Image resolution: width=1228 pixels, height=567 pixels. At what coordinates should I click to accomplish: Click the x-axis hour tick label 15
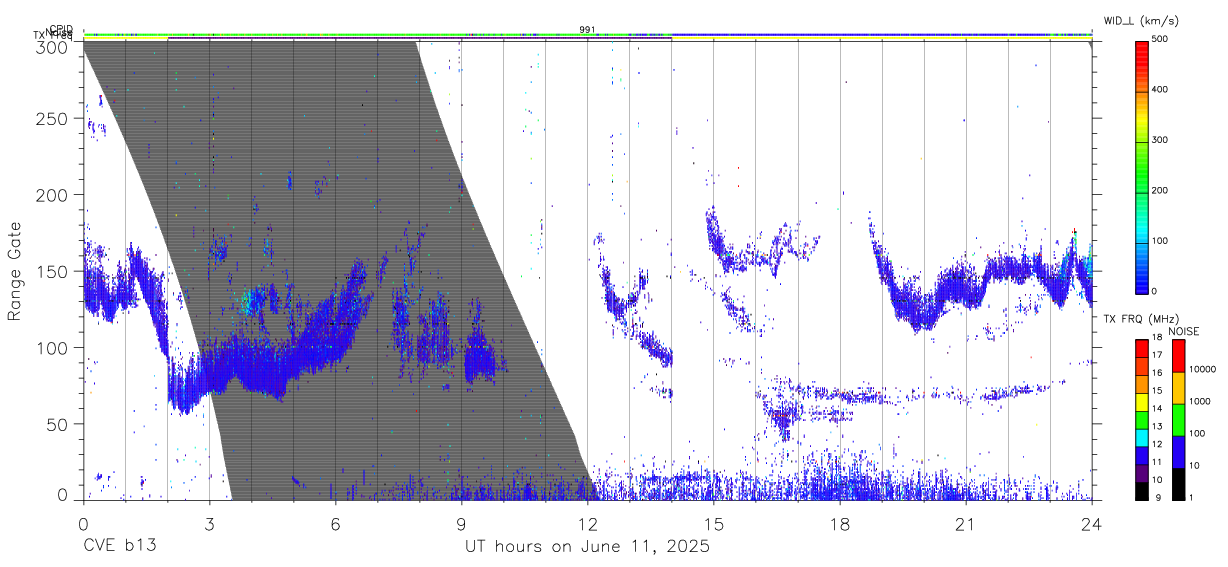tap(713, 523)
